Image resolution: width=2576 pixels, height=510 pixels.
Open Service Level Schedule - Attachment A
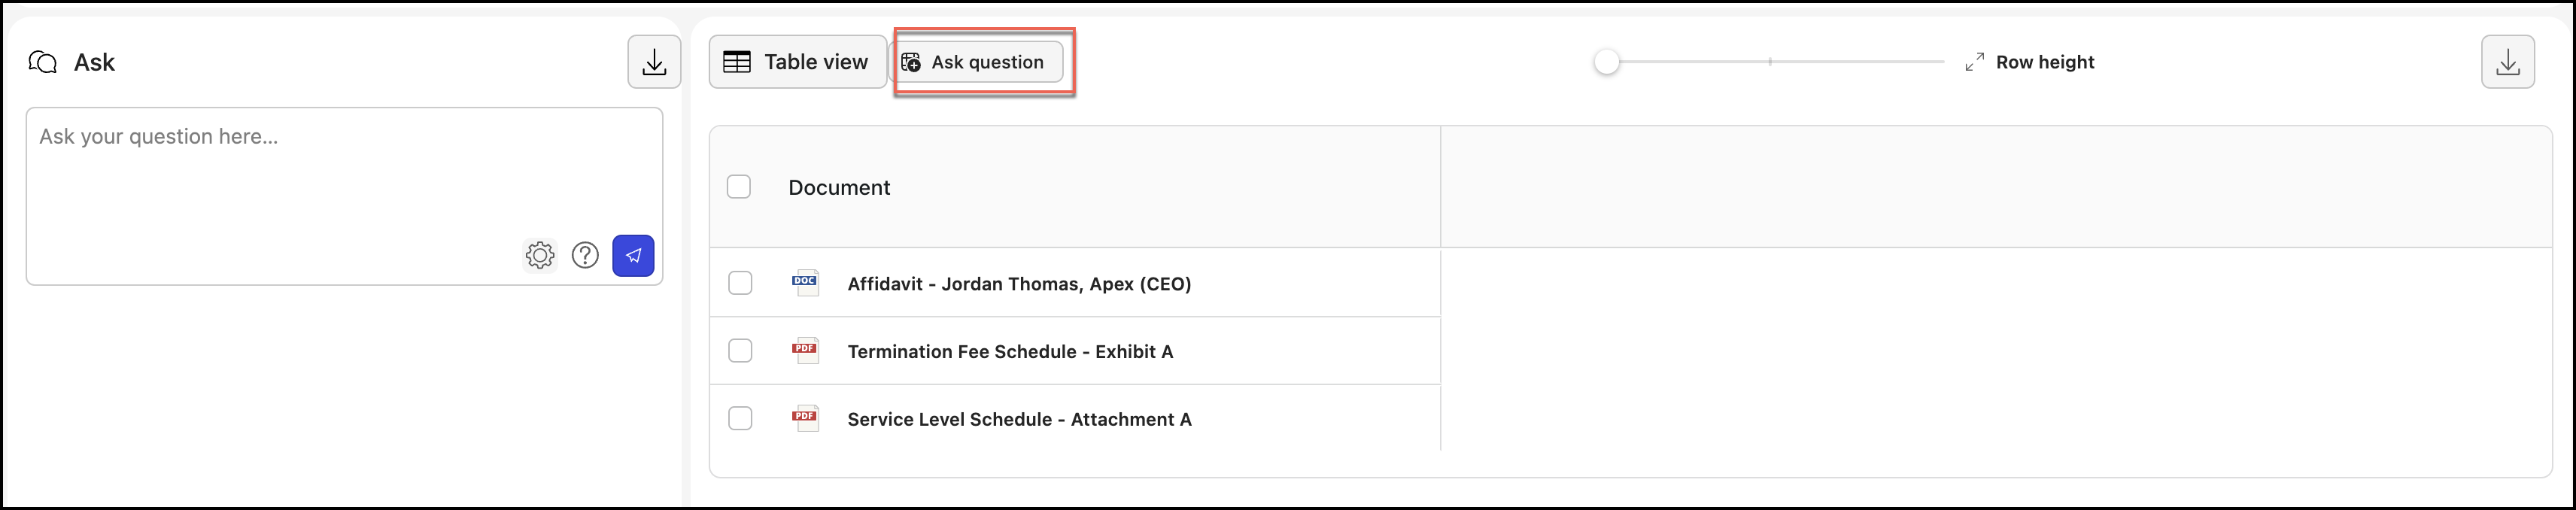(x=1018, y=420)
